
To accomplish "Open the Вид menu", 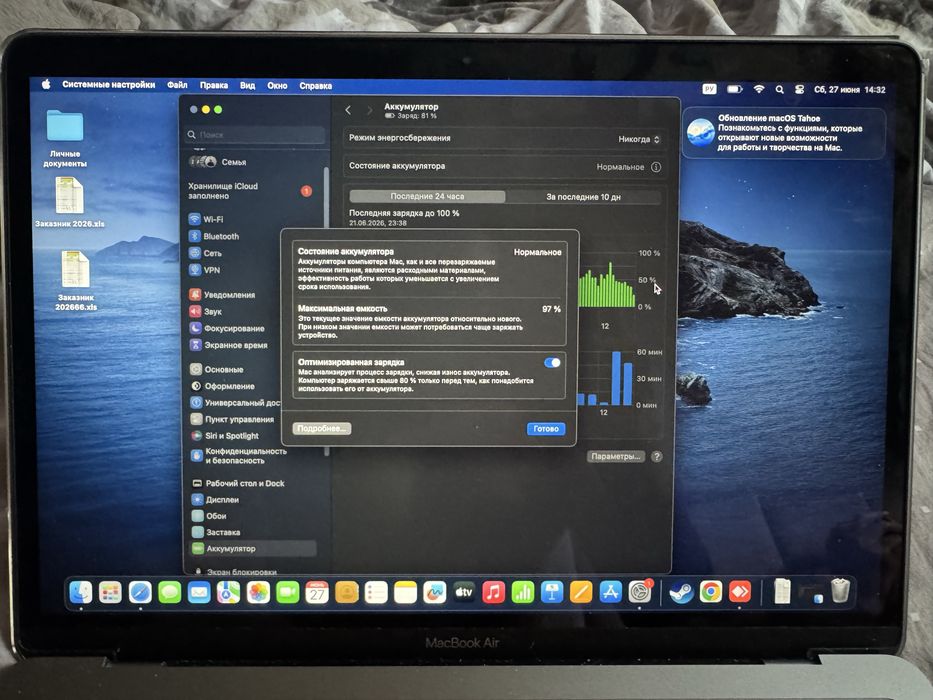I will (247, 86).
